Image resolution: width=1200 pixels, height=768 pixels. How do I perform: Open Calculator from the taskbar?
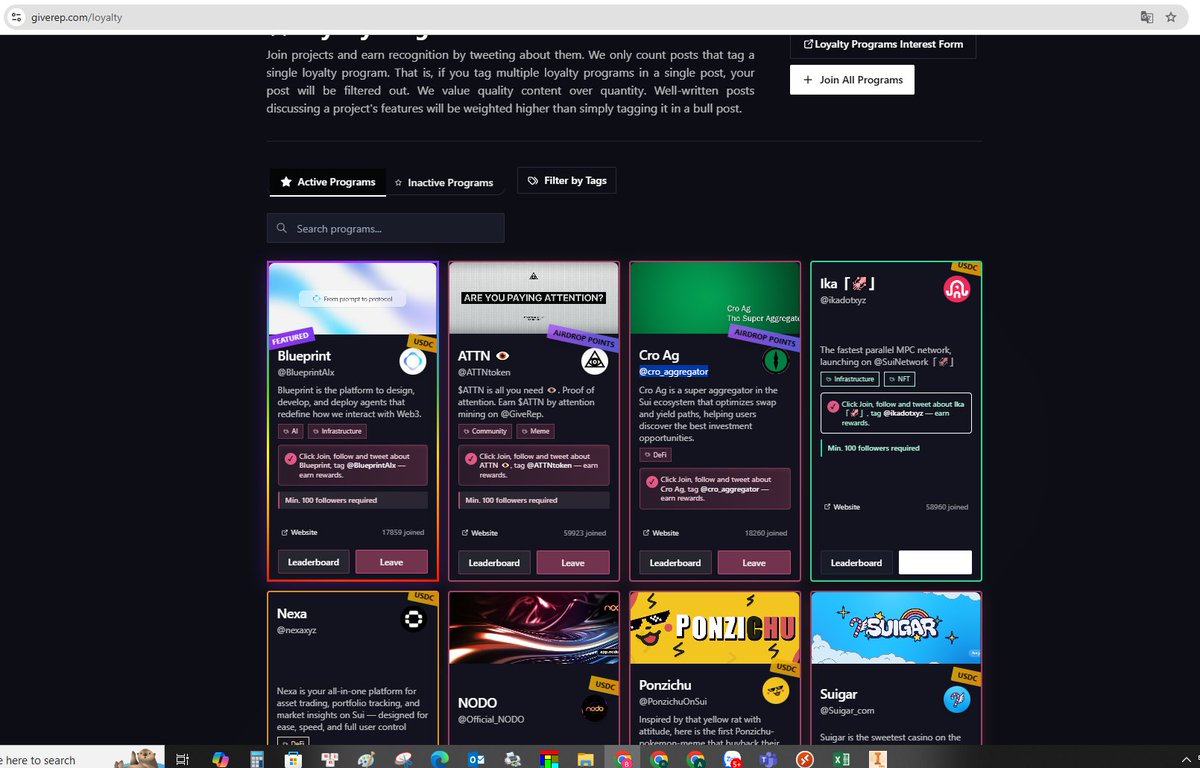[x=256, y=759]
